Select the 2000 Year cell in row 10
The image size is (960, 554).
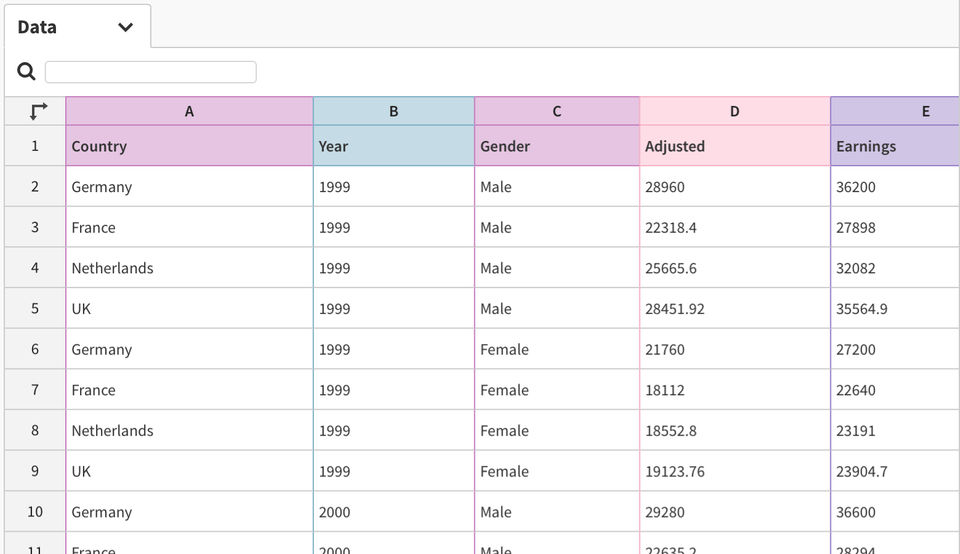pos(394,511)
